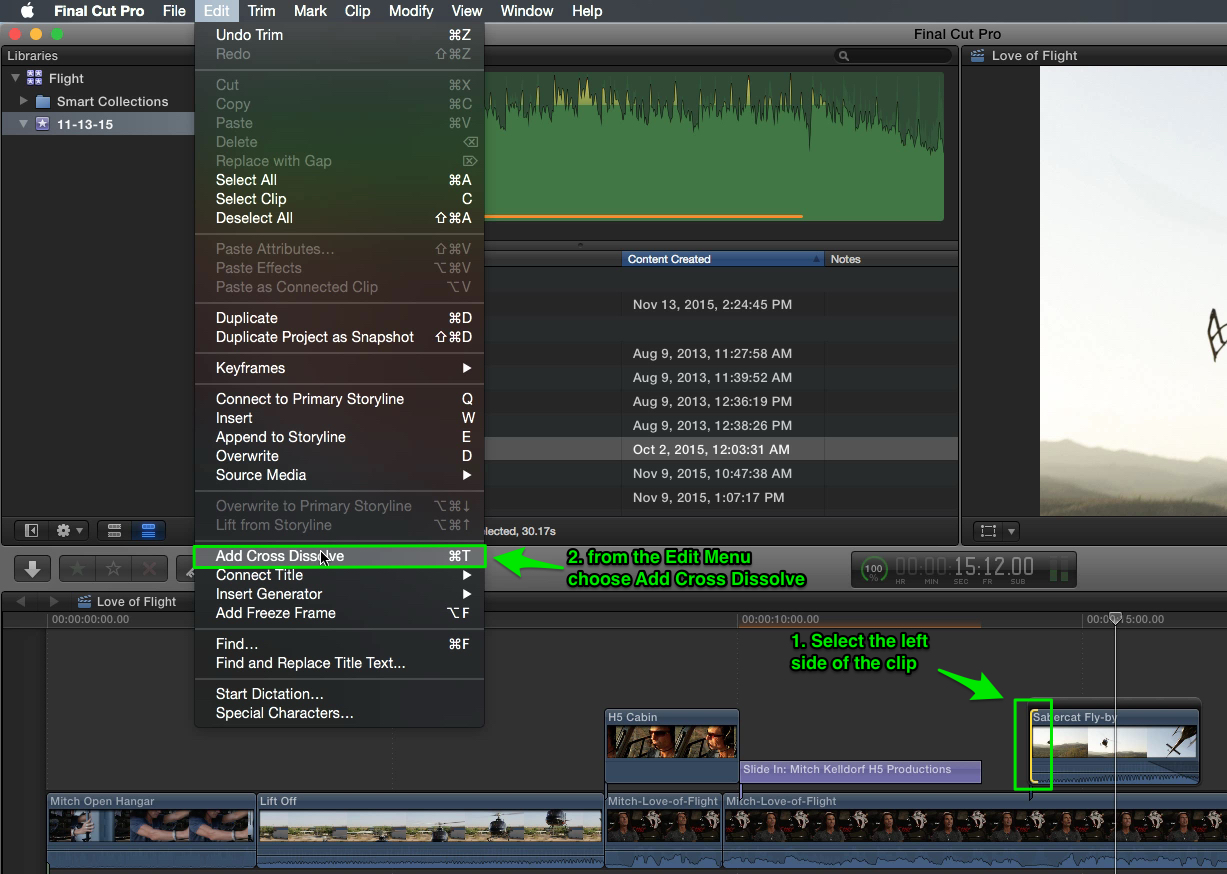
Task: Go forward in timeline history
Action: point(55,602)
